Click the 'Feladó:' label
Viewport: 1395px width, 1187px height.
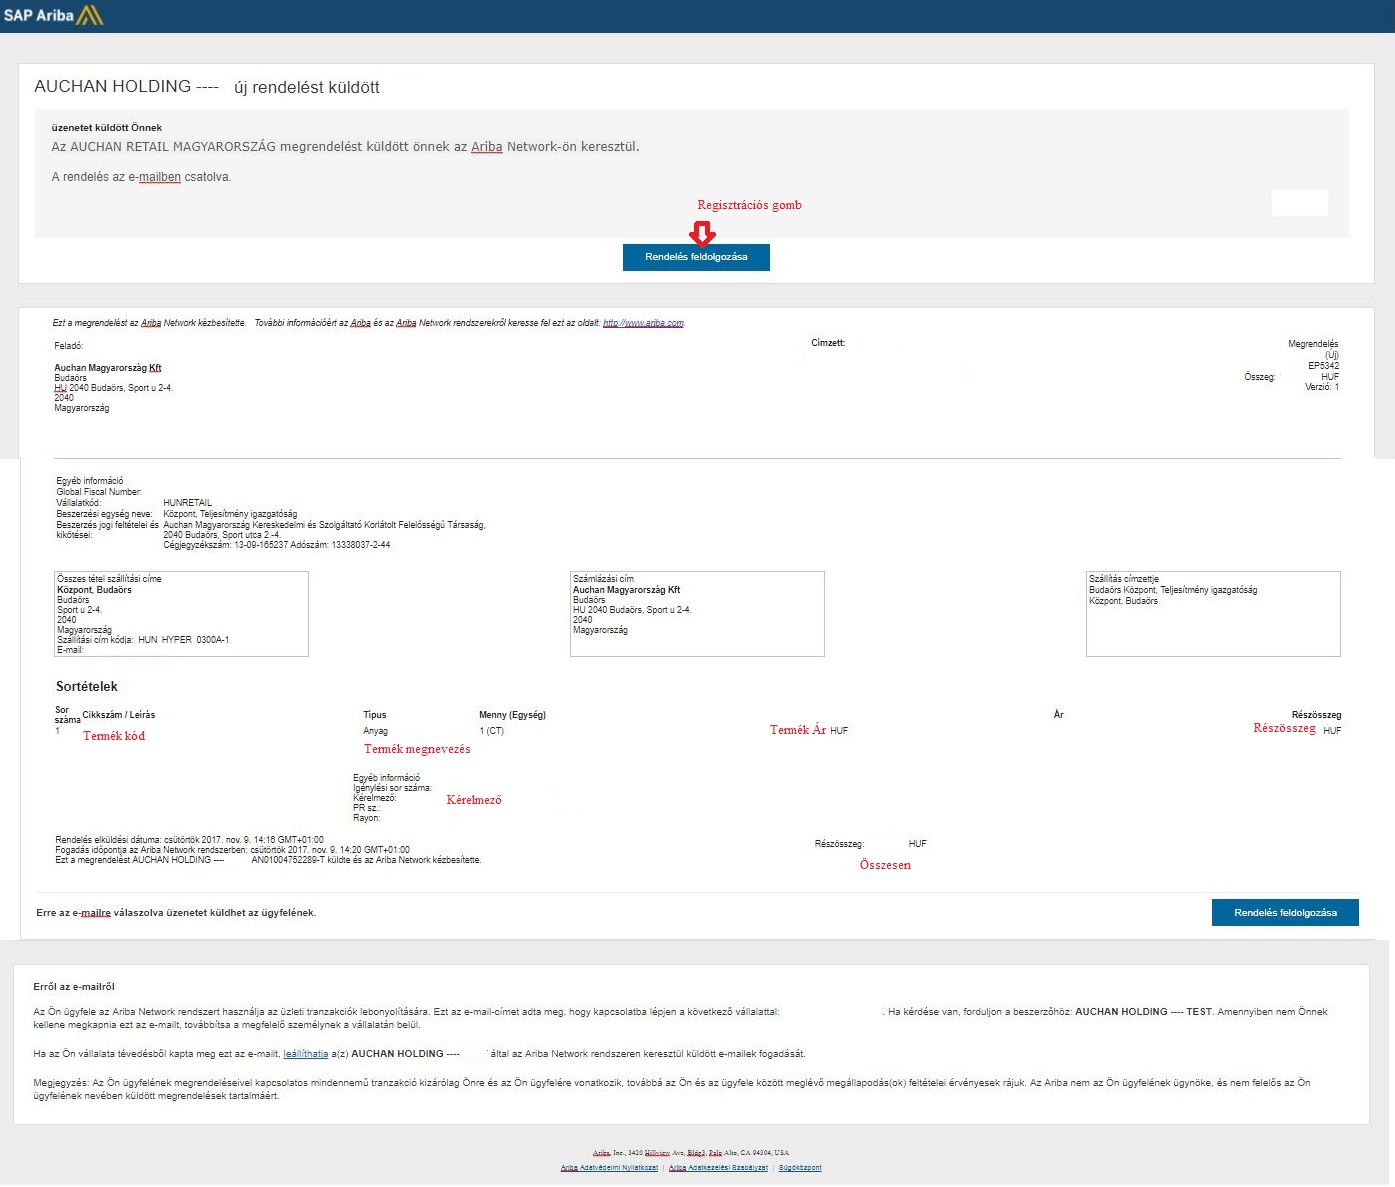(x=68, y=346)
